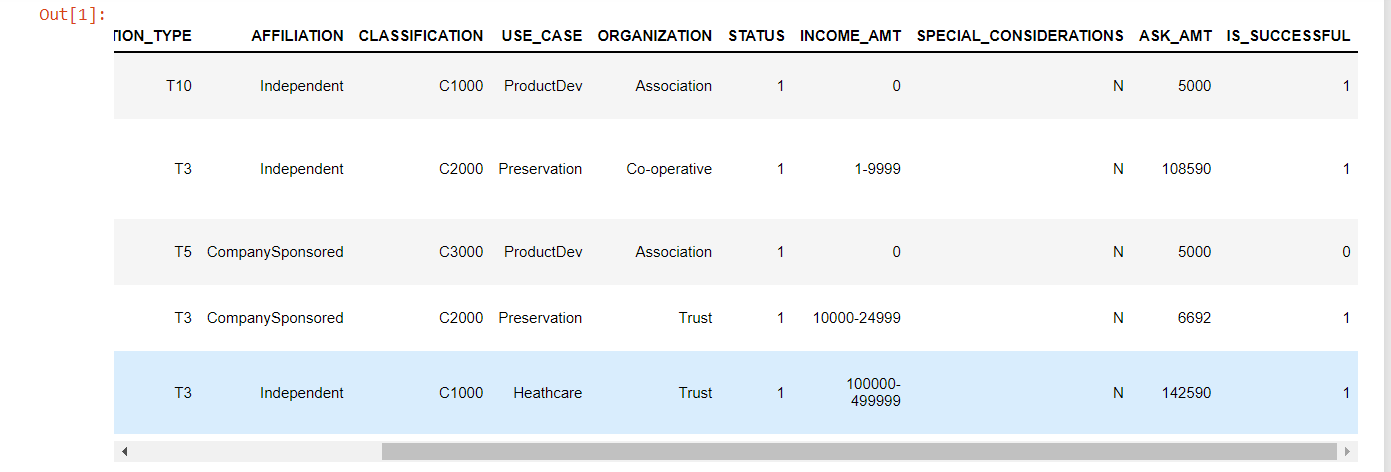This screenshot has width=1391, height=472.
Task: Click the T10 cell
Action: tap(179, 86)
